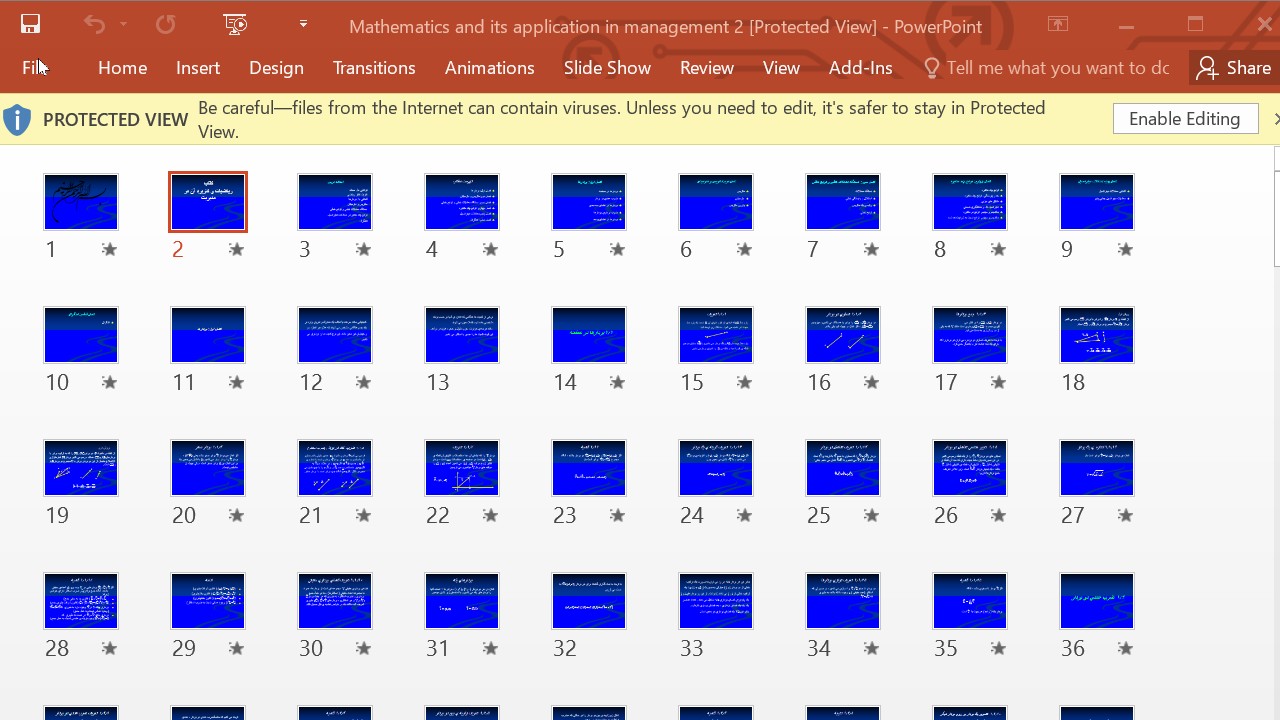Click transition star icon under slide 17
Viewport: 1280px width, 720px height.
tap(998, 382)
